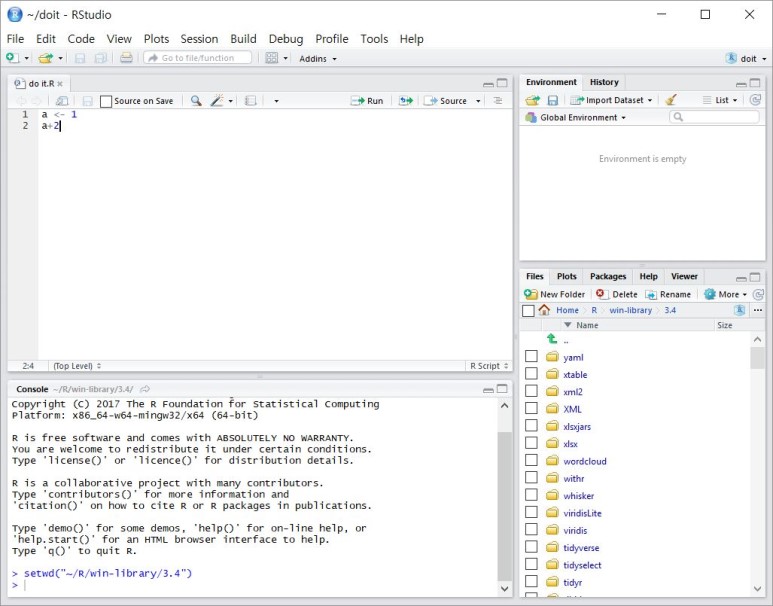Click the Save All icon in main toolbar

(101, 58)
